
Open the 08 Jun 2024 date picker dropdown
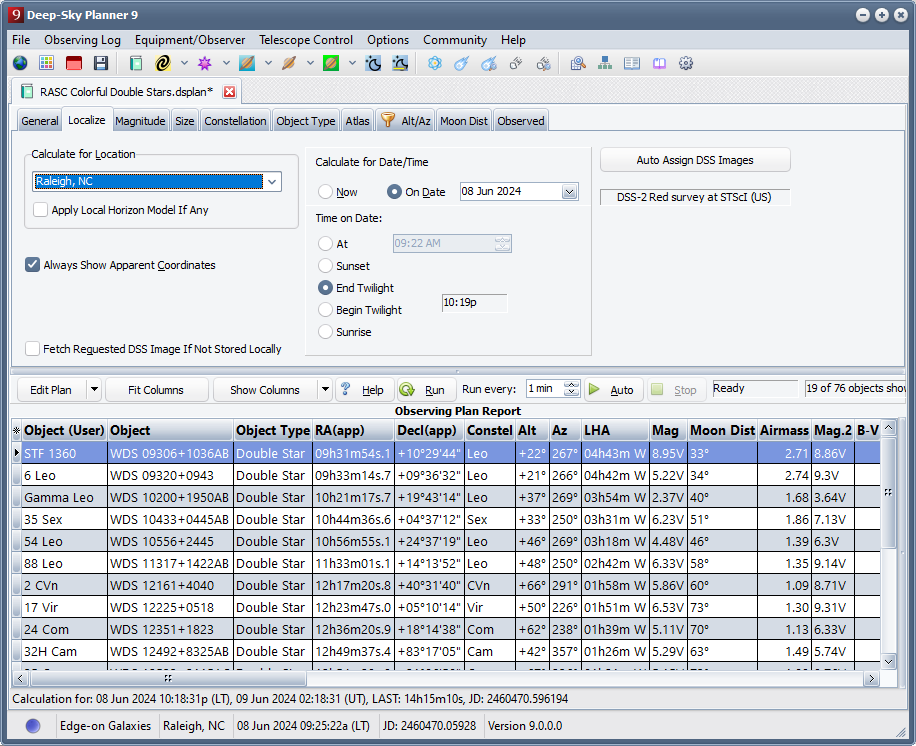(569, 192)
